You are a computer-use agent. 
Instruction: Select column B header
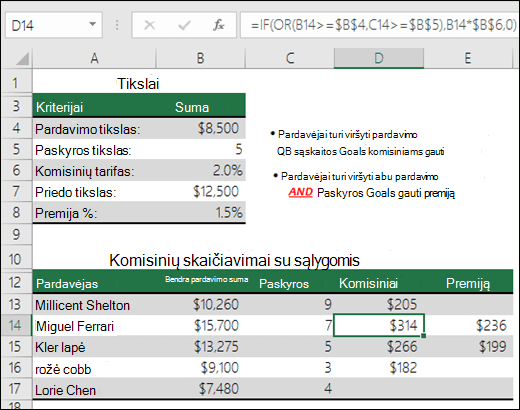coord(200,58)
